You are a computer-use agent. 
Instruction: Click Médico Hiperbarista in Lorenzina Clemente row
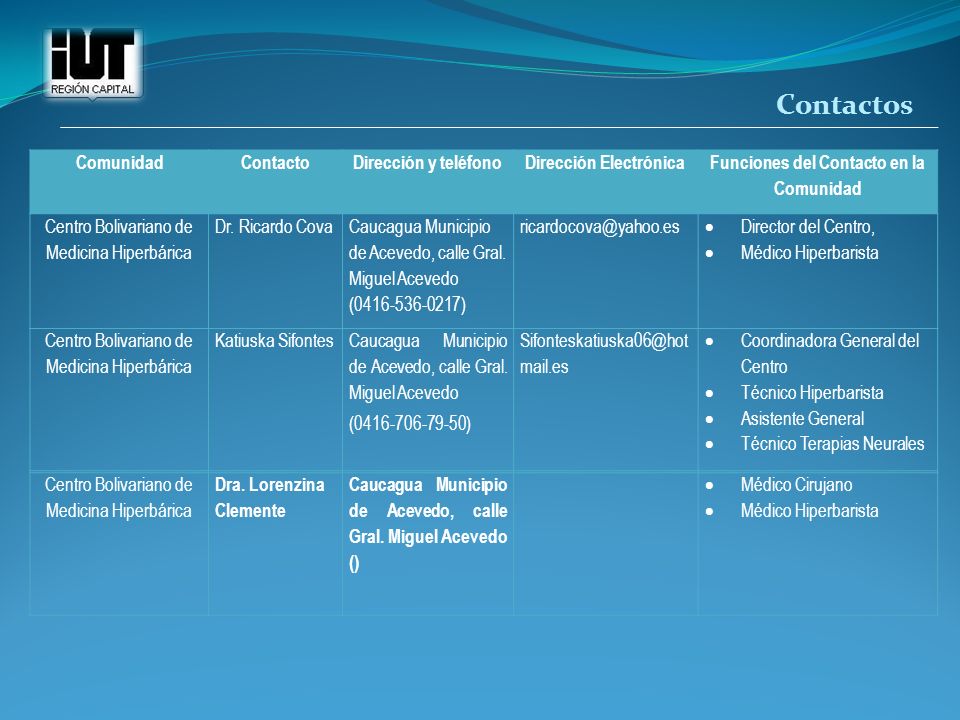point(809,511)
